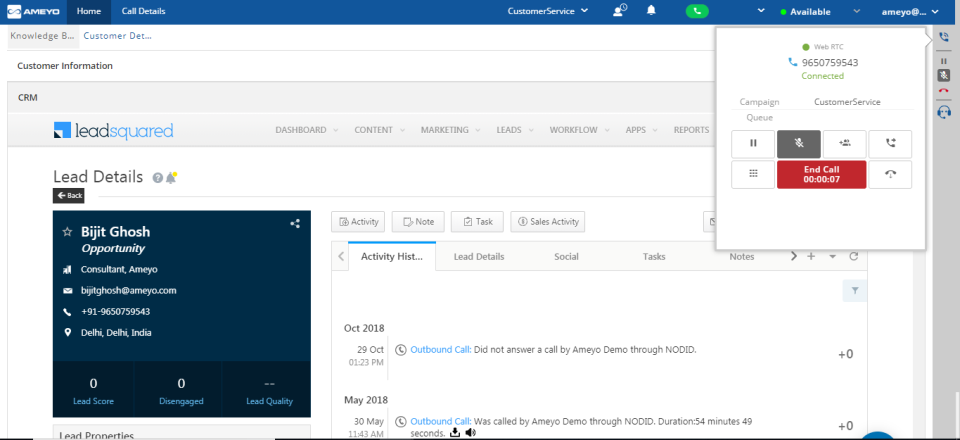This screenshot has width=960, height=440.
Task: Add a new tab with the plus icon
Action: point(811,256)
